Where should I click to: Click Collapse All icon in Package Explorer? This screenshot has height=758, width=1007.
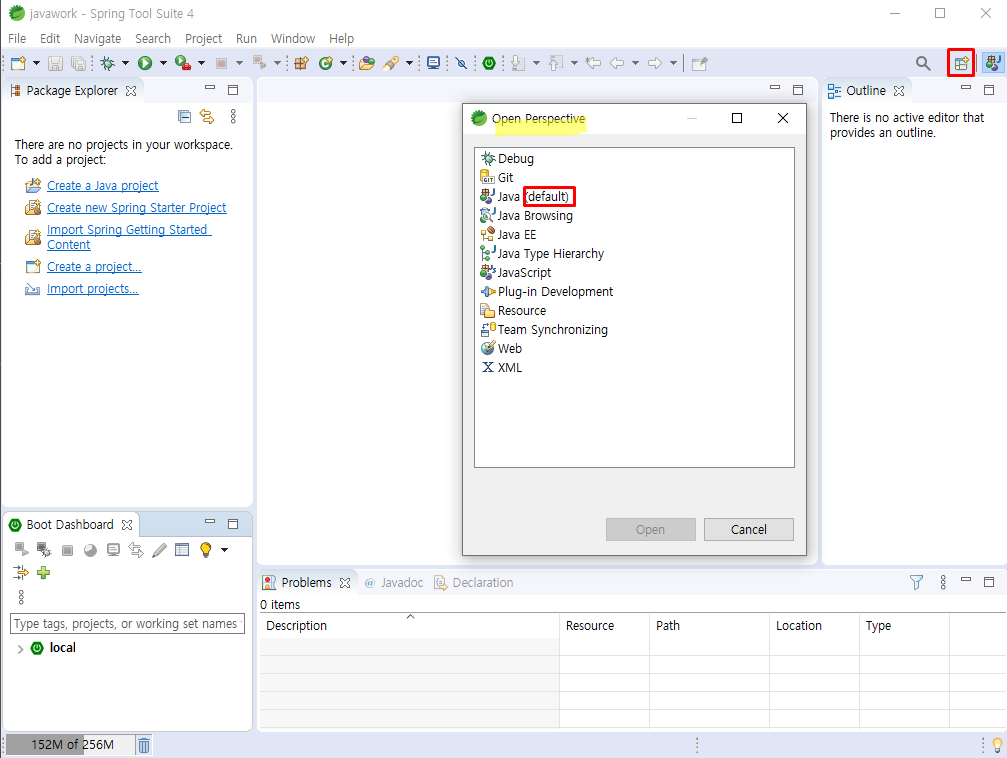[x=184, y=116]
